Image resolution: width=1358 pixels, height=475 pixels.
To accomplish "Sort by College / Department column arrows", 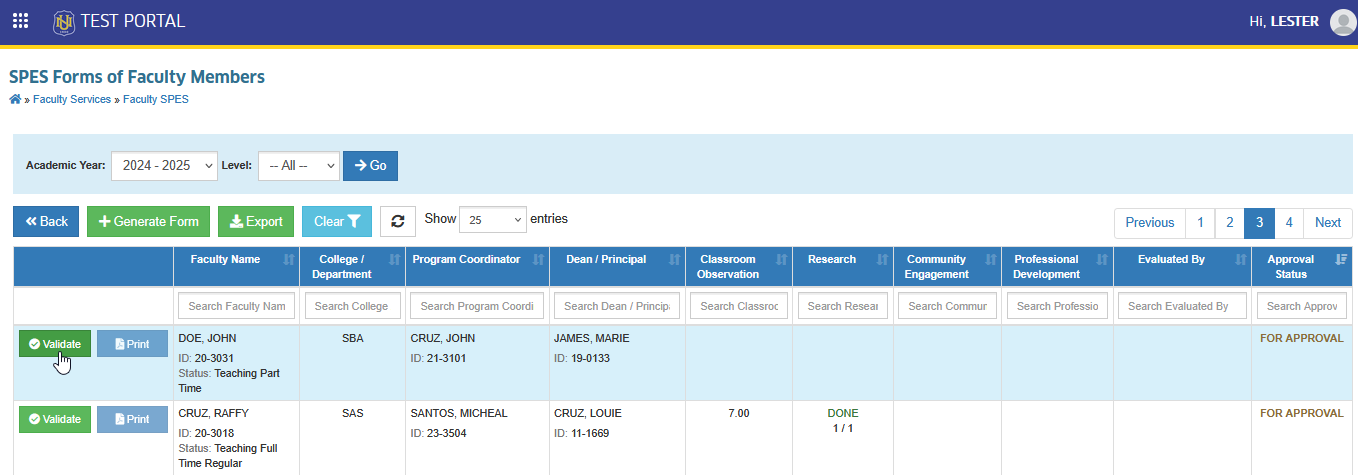I will [x=392, y=260].
